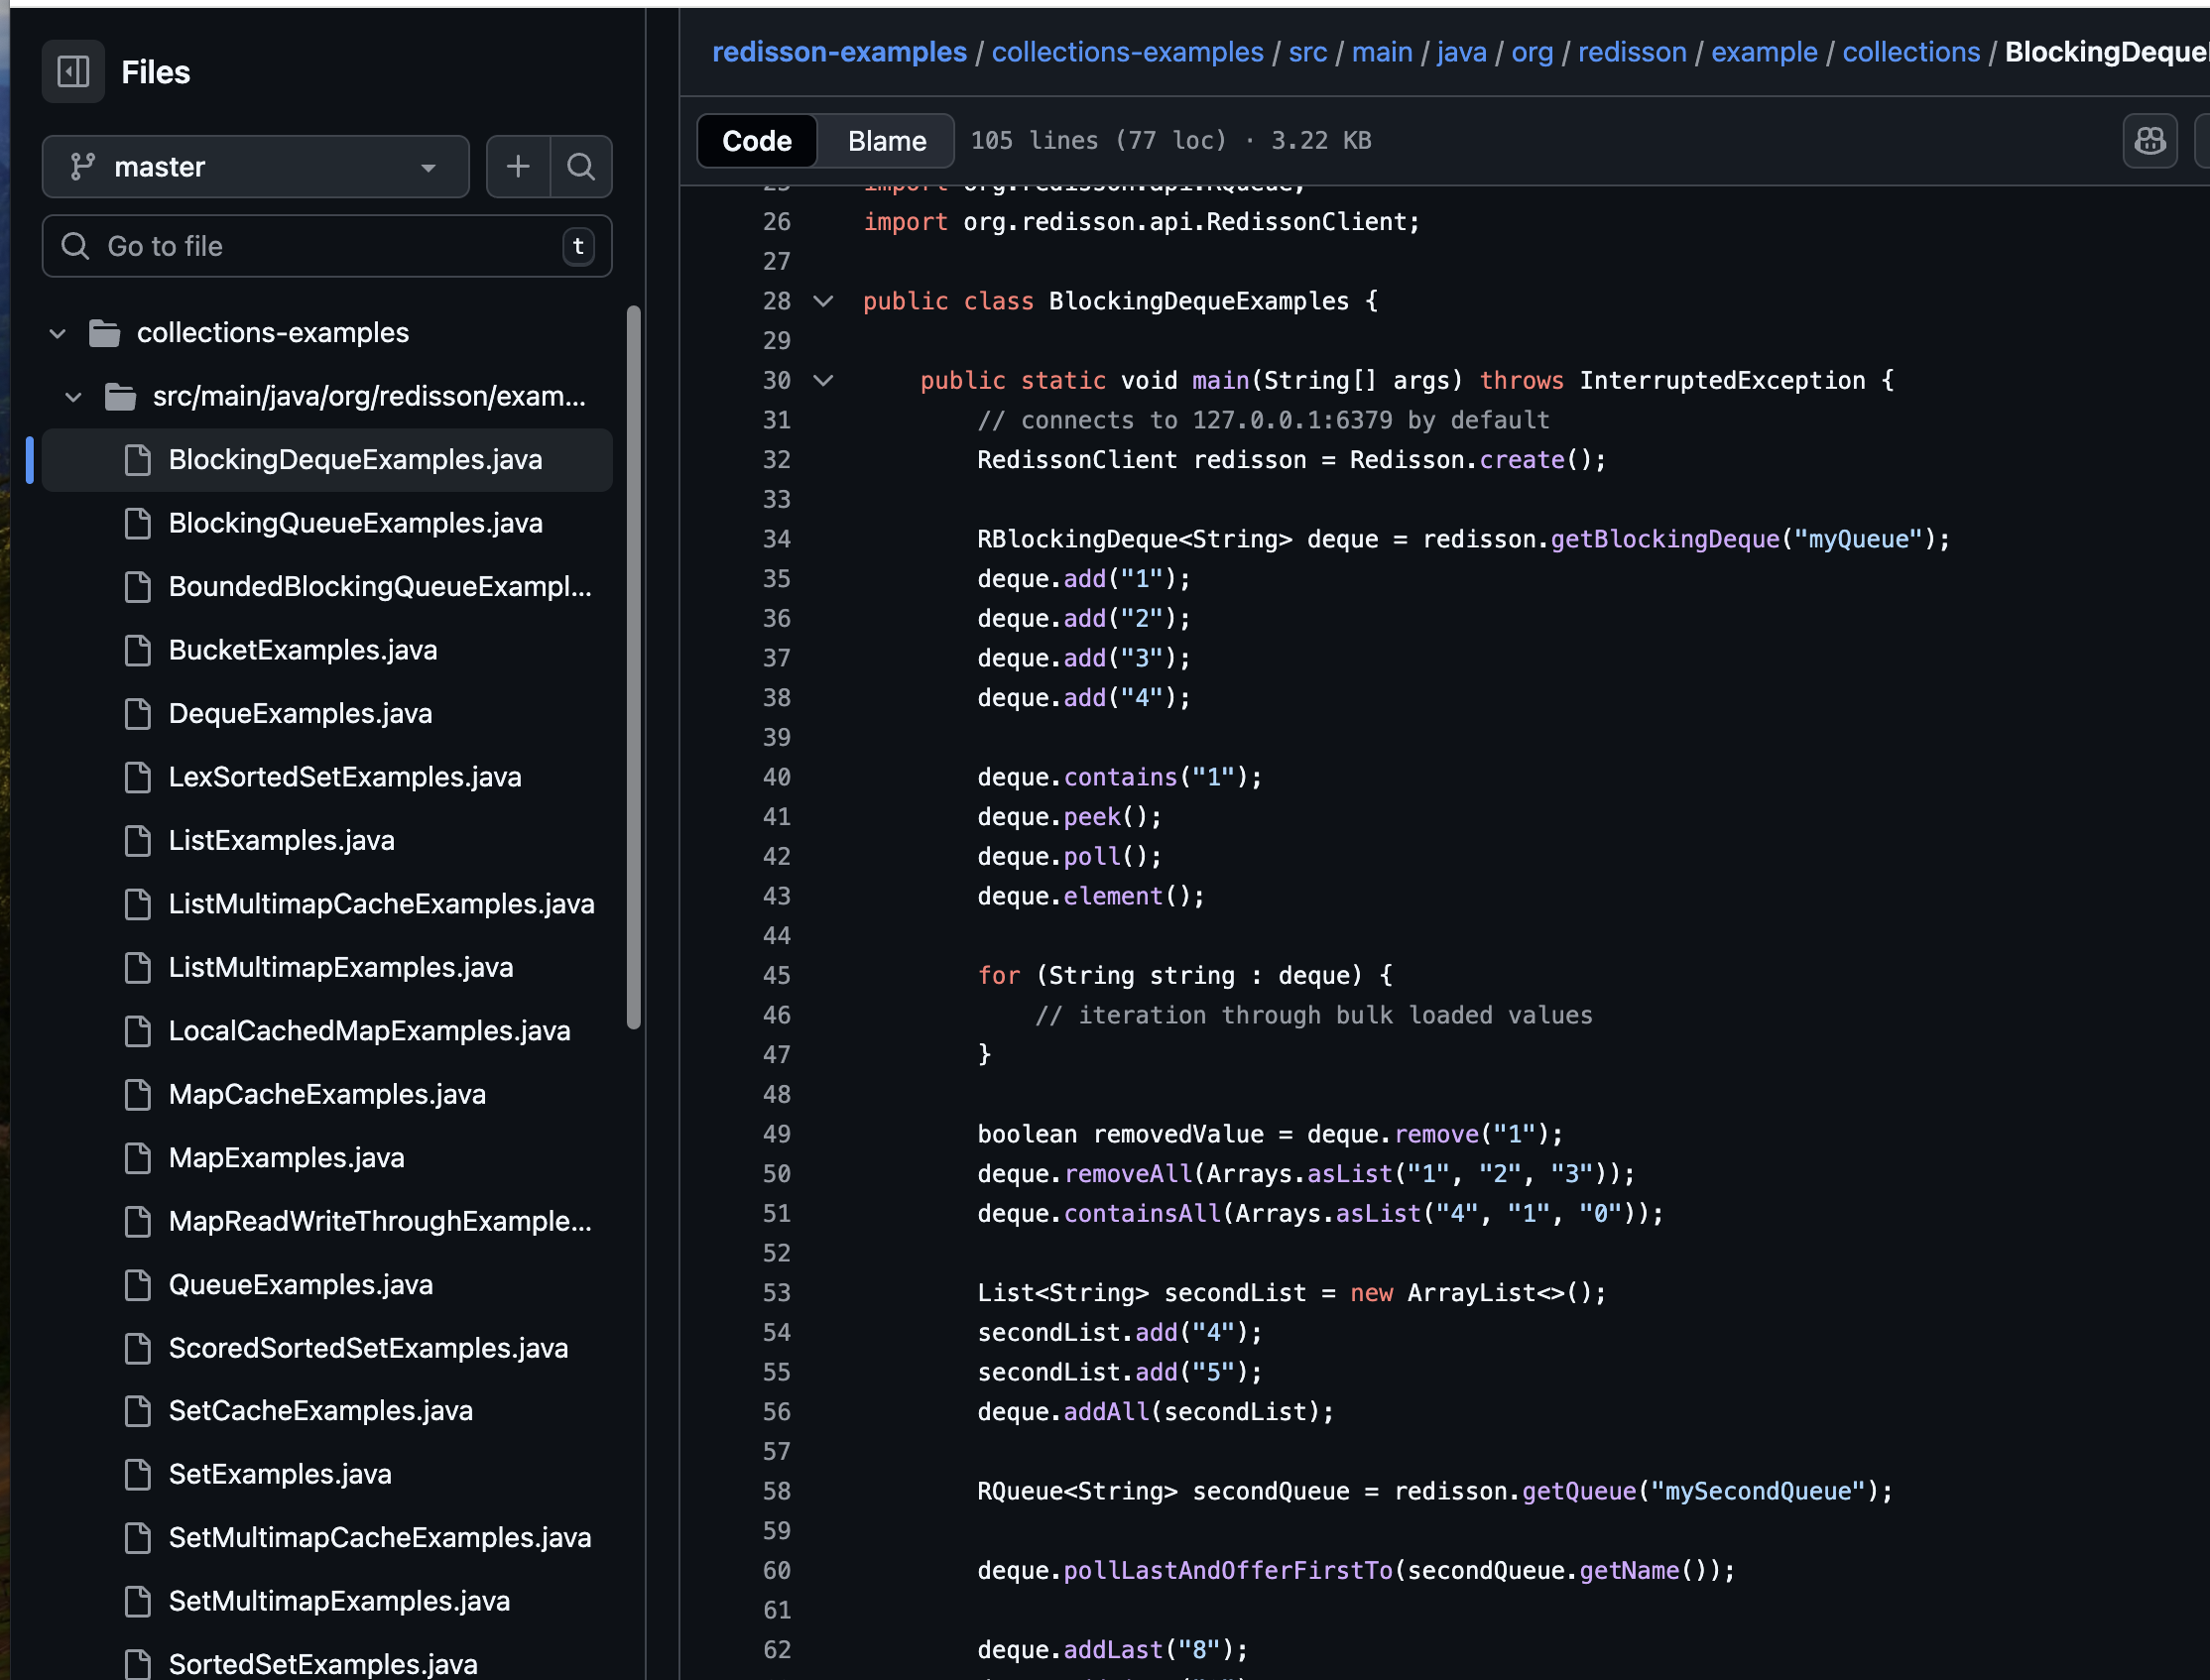The image size is (2210, 1680).
Task: Select the Code tab
Action: point(757,141)
